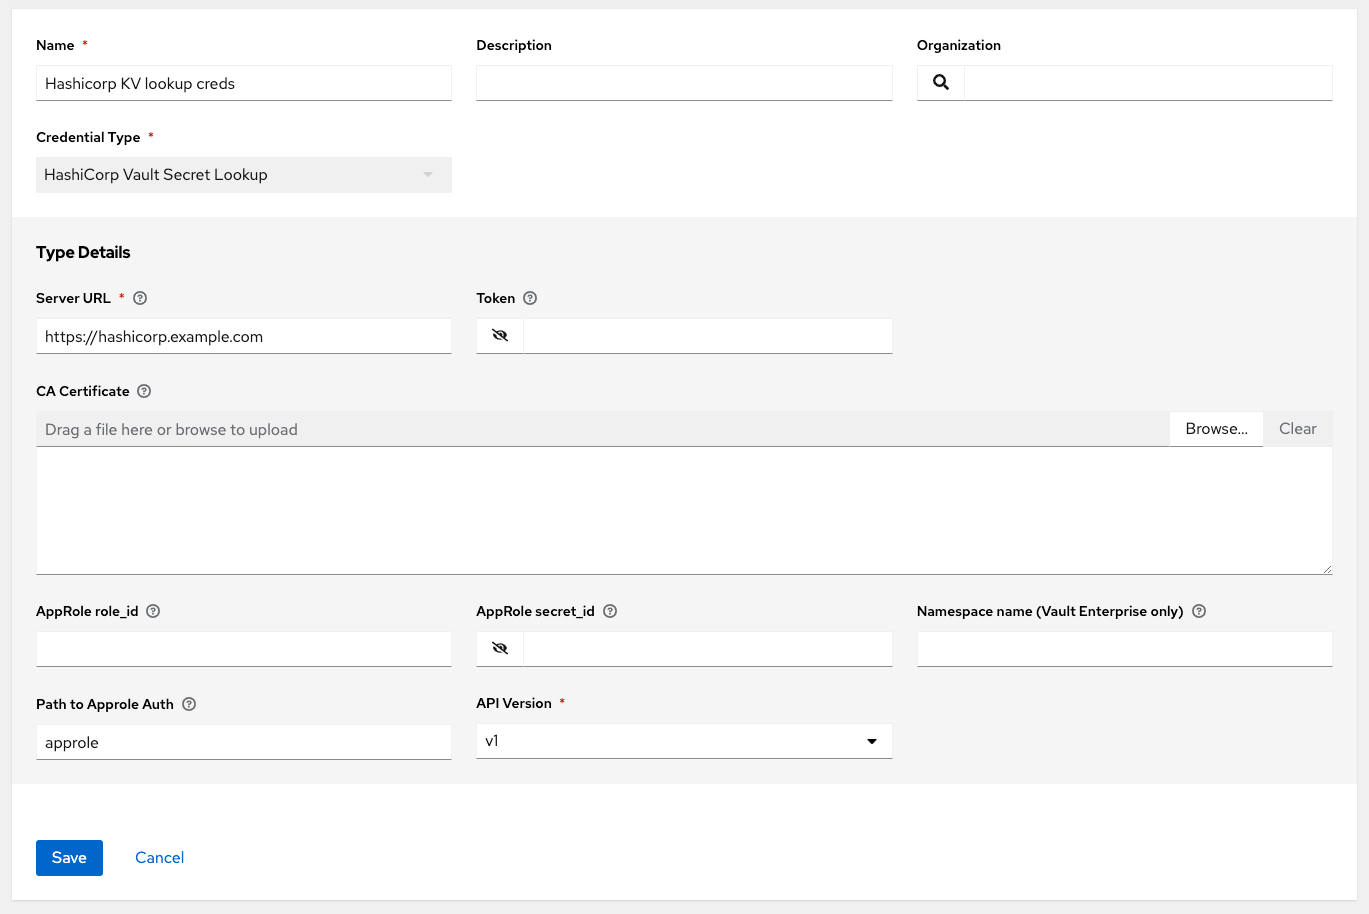Expand the Credential Type dropdown

pyautogui.click(x=243, y=175)
